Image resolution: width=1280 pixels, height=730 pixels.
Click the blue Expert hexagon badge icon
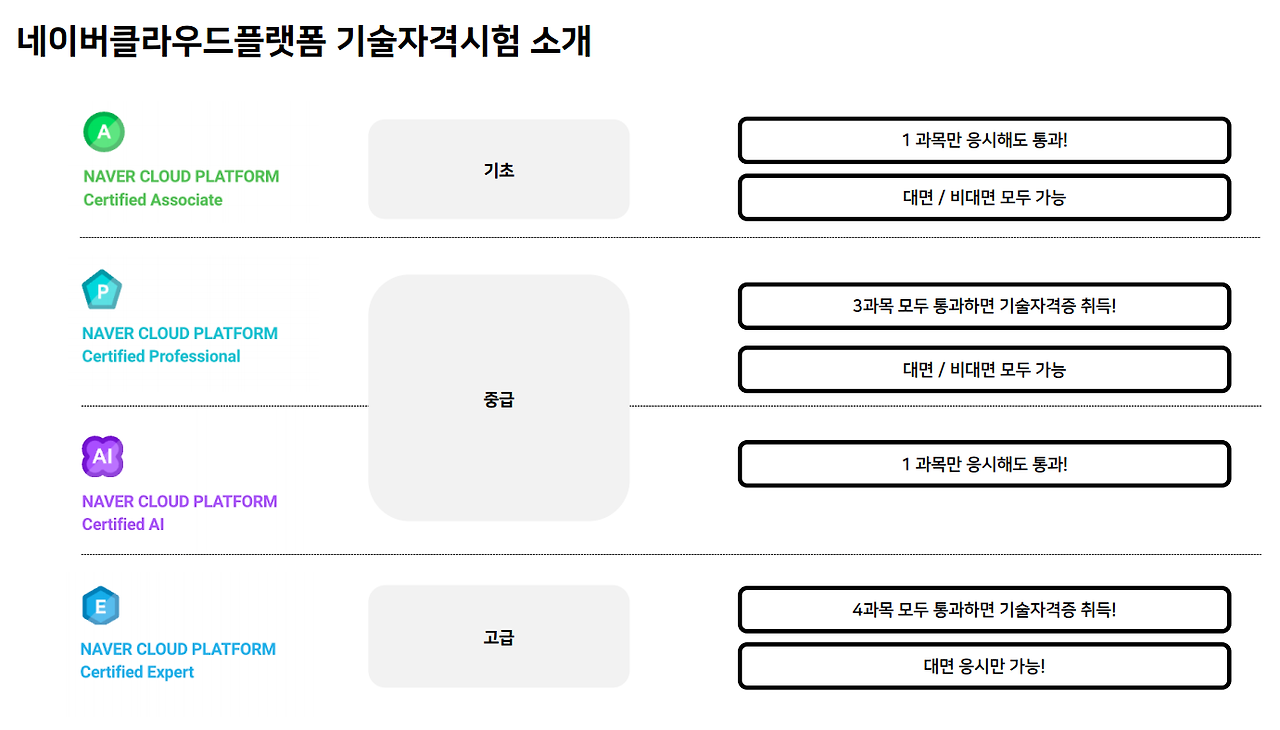click(x=101, y=606)
